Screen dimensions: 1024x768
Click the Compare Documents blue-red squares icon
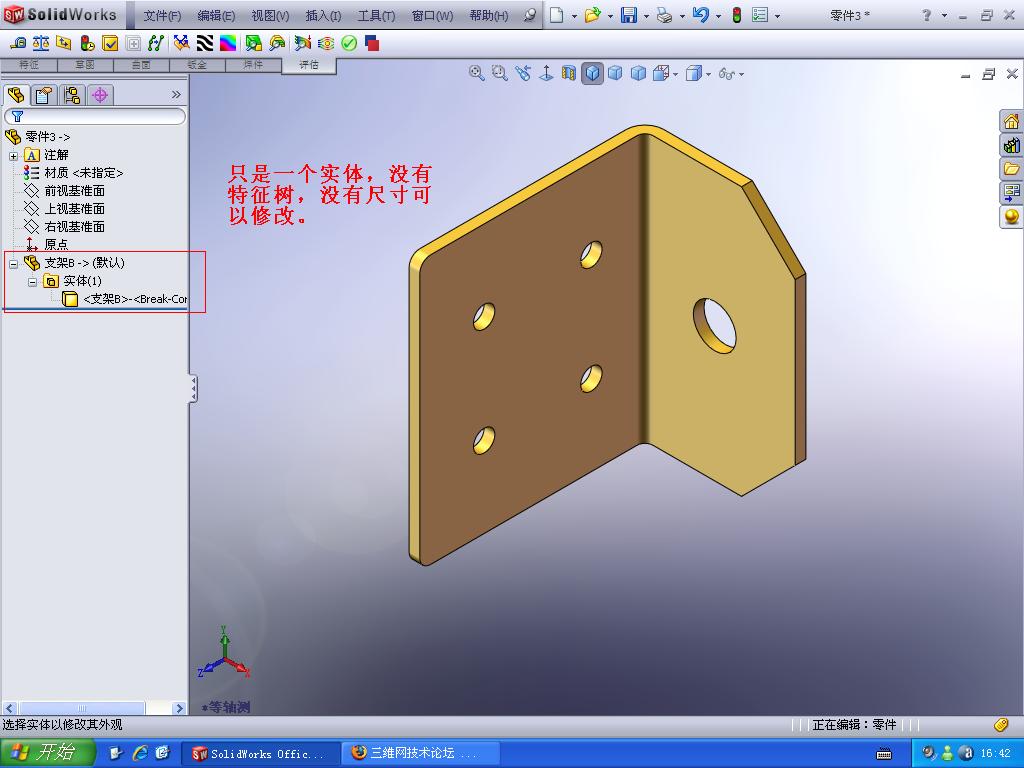pos(372,43)
